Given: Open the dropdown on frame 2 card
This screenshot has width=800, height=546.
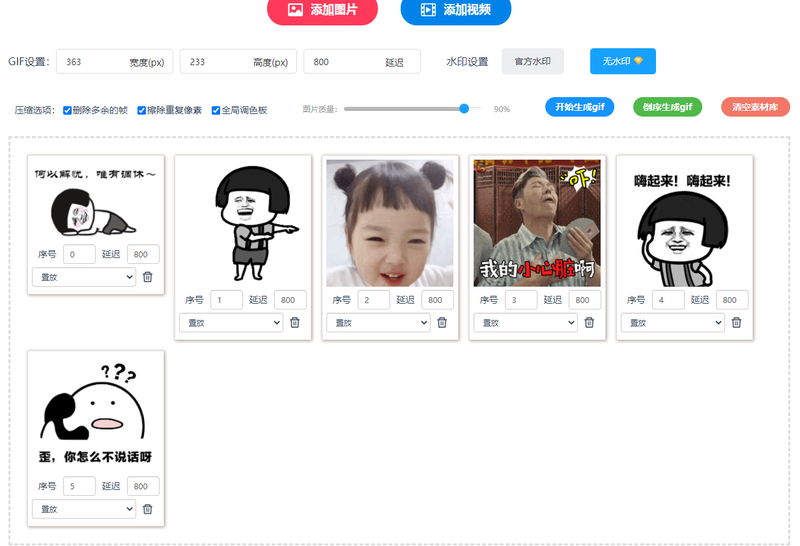Looking at the screenshot, I should tap(379, 323).
